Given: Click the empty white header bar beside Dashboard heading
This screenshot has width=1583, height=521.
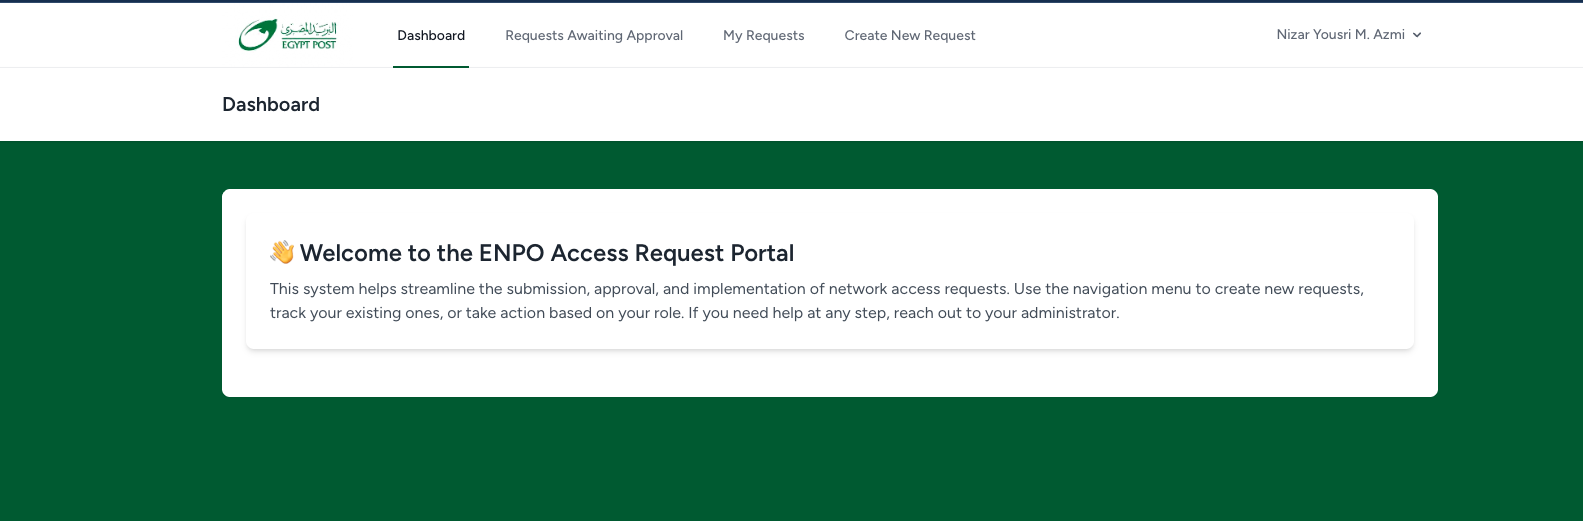Looking at the screenshot, I should coord(900,105).
